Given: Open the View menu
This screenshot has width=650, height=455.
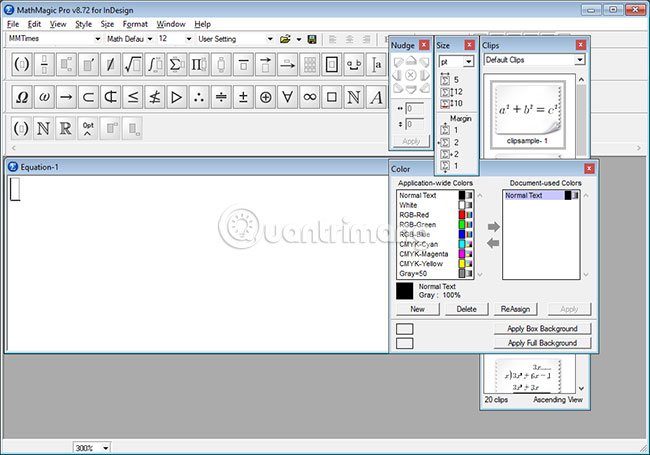Looking at the screenshot, I should 58,24.
